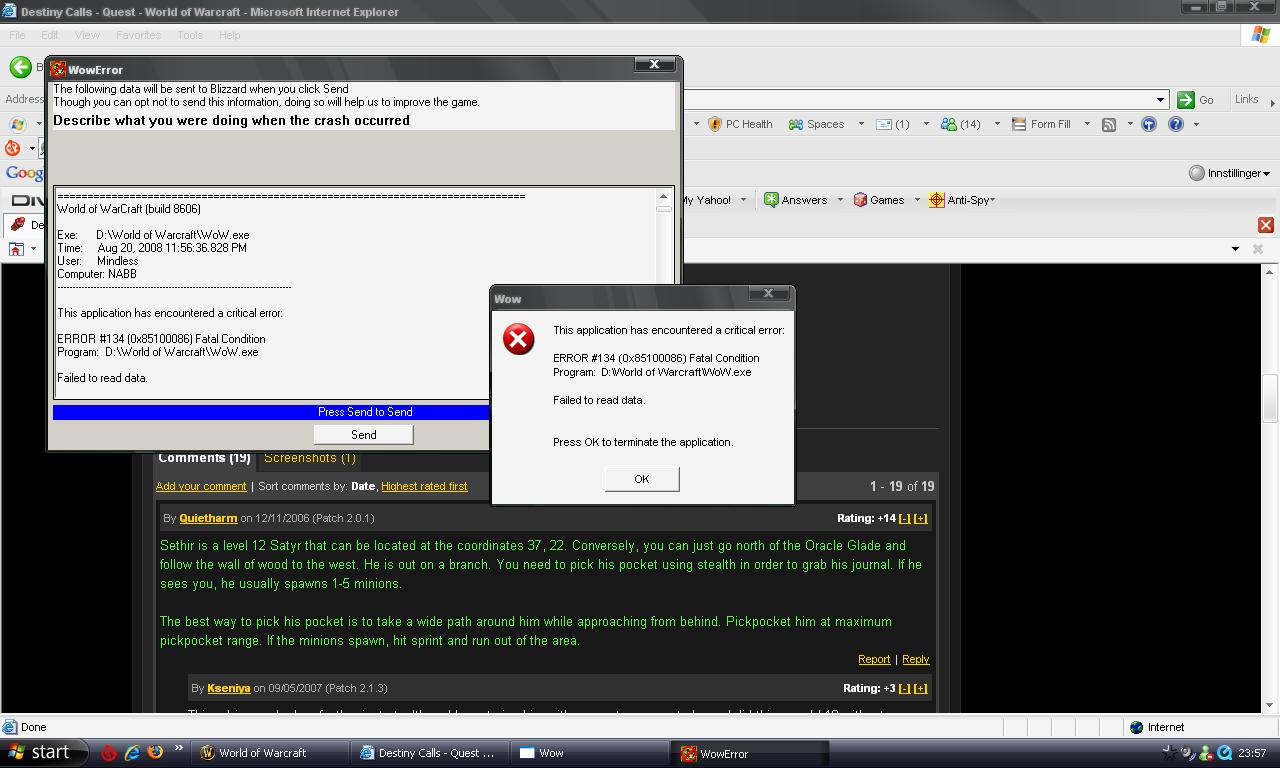1280x768 pixels.
Task: Go back with the green arrow button
Action: [20, 67]
